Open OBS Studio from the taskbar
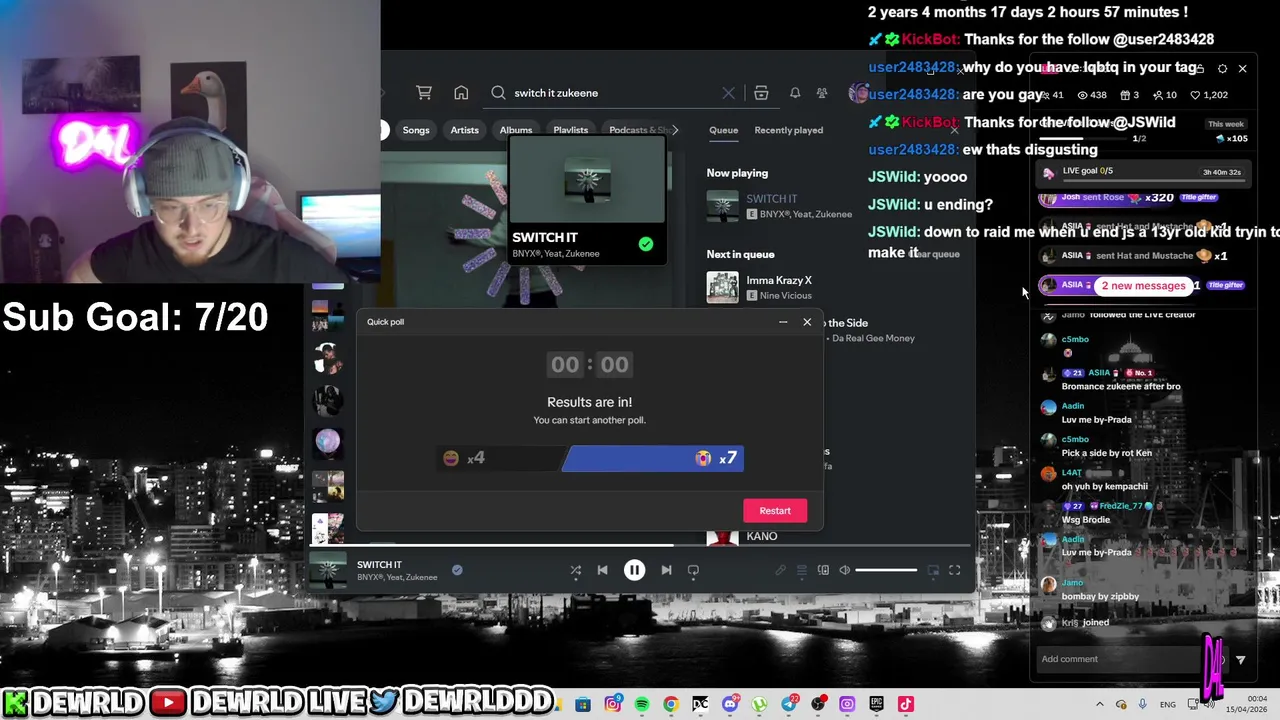 coord(819,704)
